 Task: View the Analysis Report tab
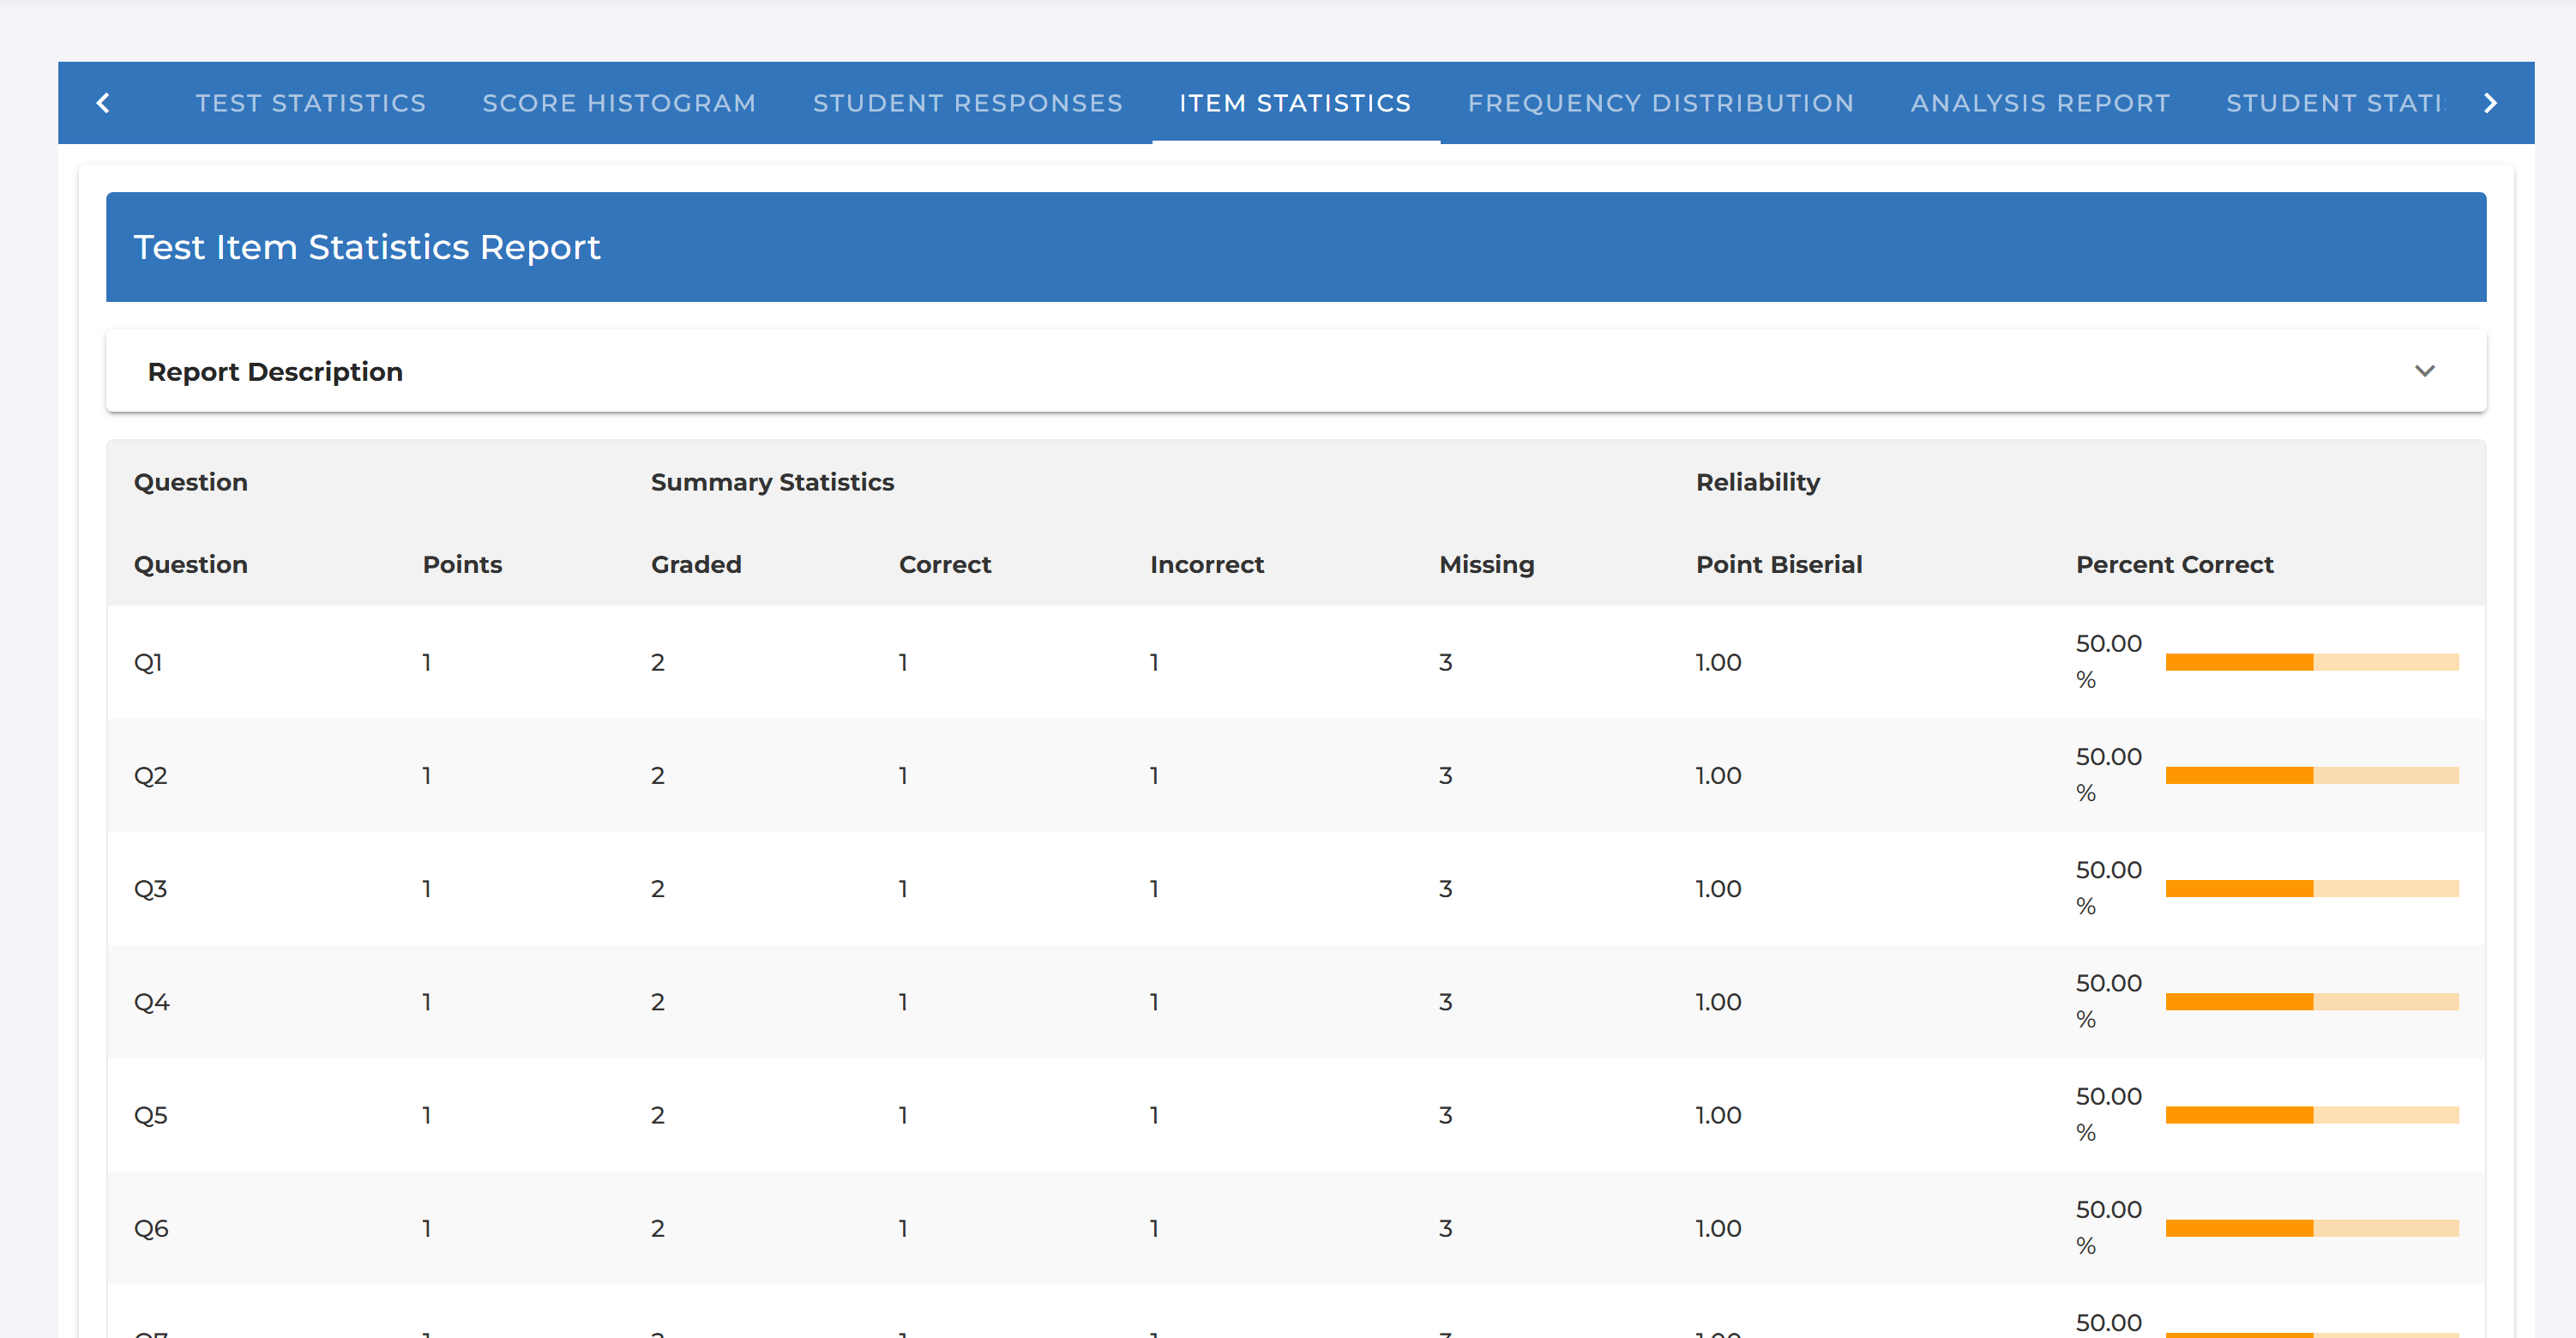[2040, 103]
